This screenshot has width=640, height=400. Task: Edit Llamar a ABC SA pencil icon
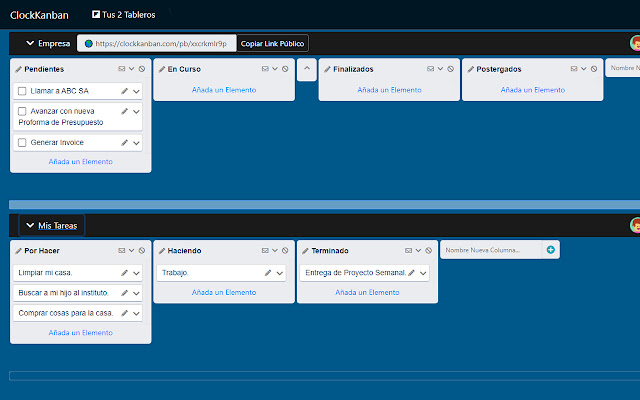pos(124,91)
